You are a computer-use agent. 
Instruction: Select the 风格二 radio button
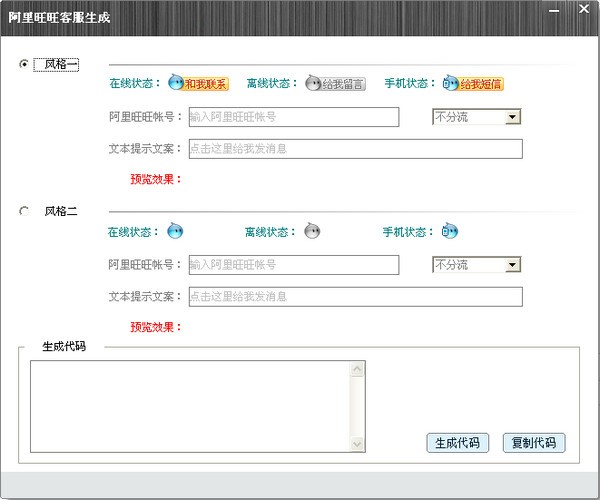pyautogui.click(x=24, y=211)
